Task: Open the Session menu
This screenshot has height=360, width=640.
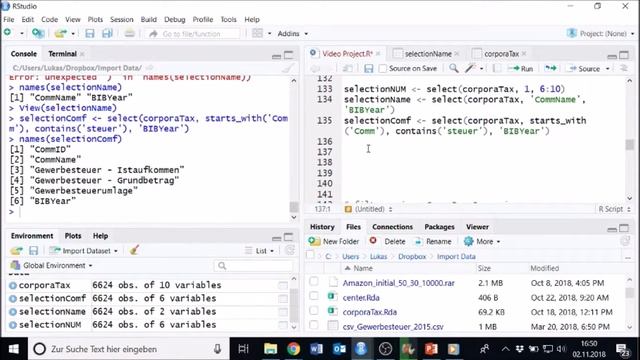Action: [x=122, y=20]
